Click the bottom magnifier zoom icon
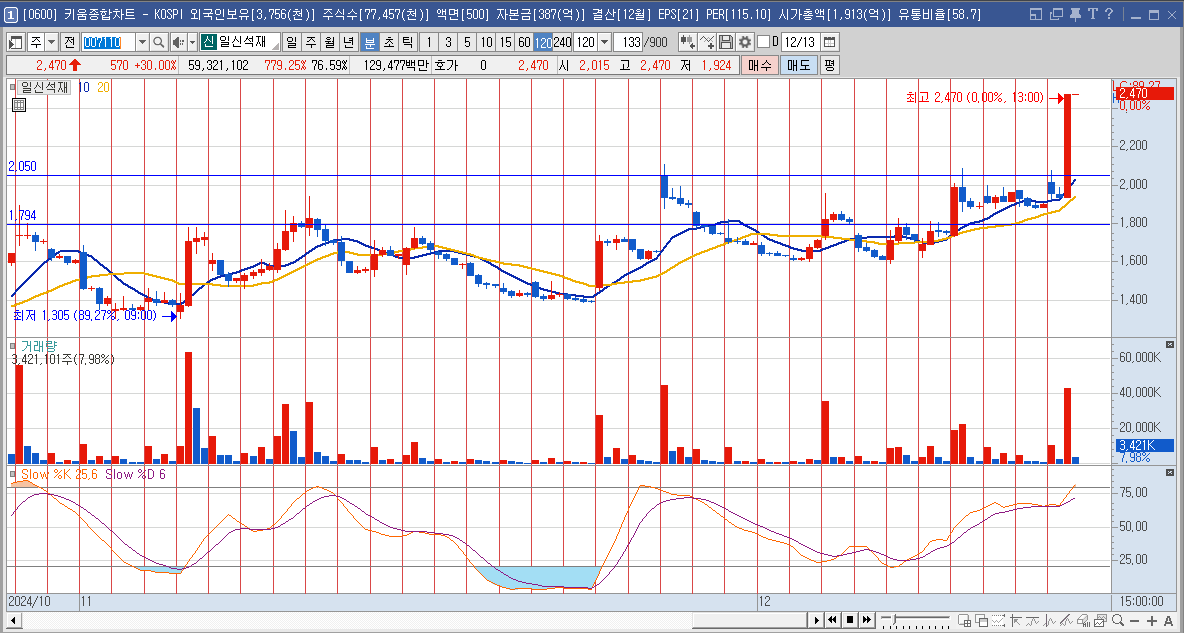This screenshot has width=1184, height=633. 1118,620
